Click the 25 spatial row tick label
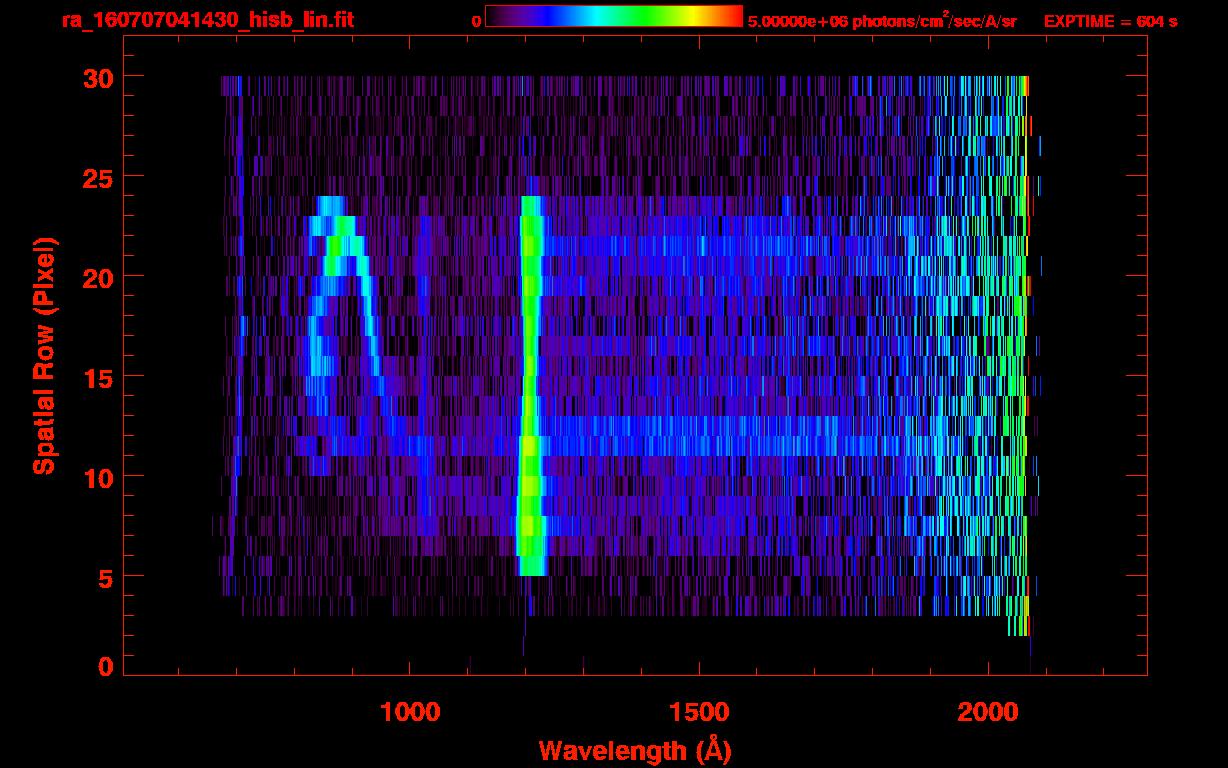The image size is (1228, 768). point(97,177)
